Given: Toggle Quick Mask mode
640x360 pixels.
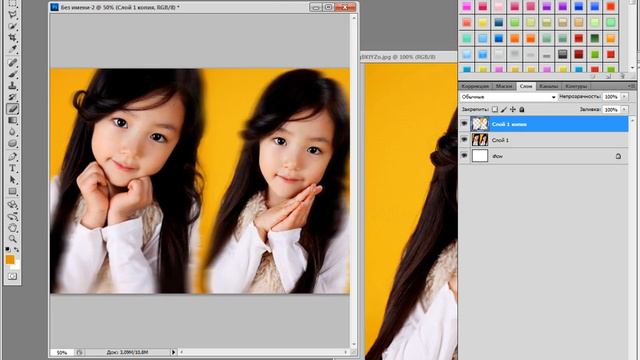Looking at the screenshot, I should coord(13,276).
